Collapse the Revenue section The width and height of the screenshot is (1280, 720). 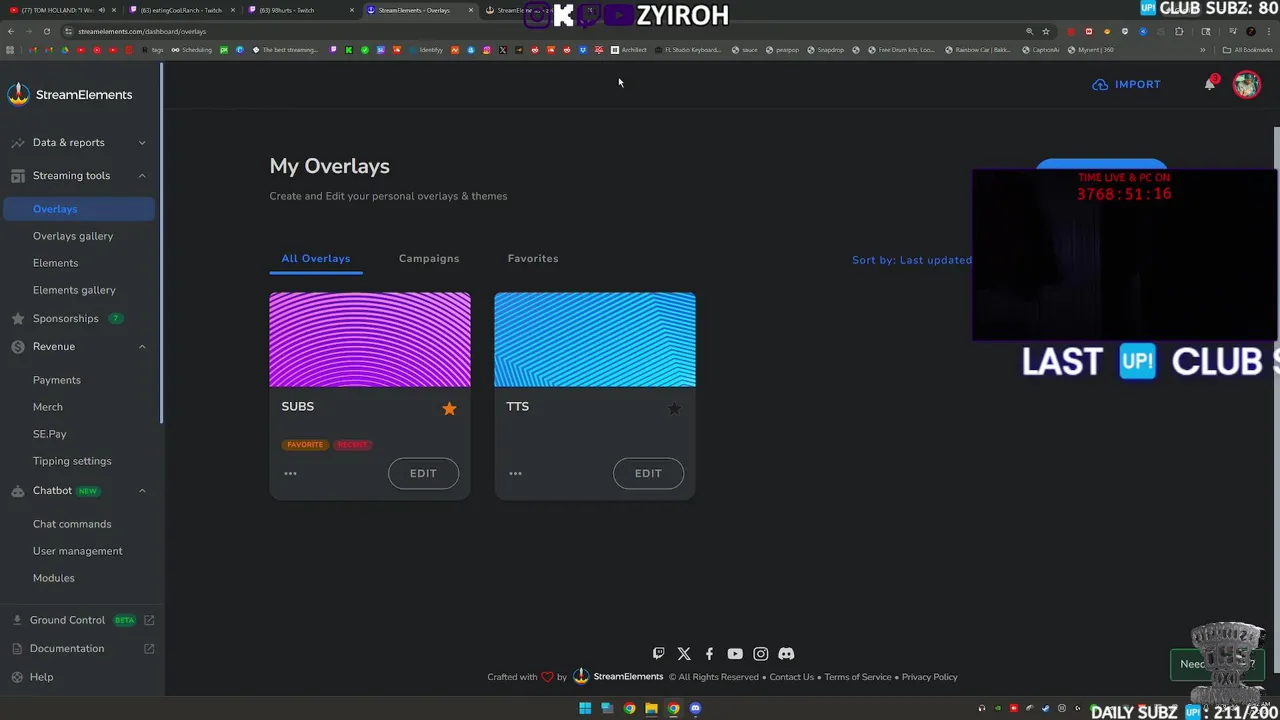[x=80, y=346]
